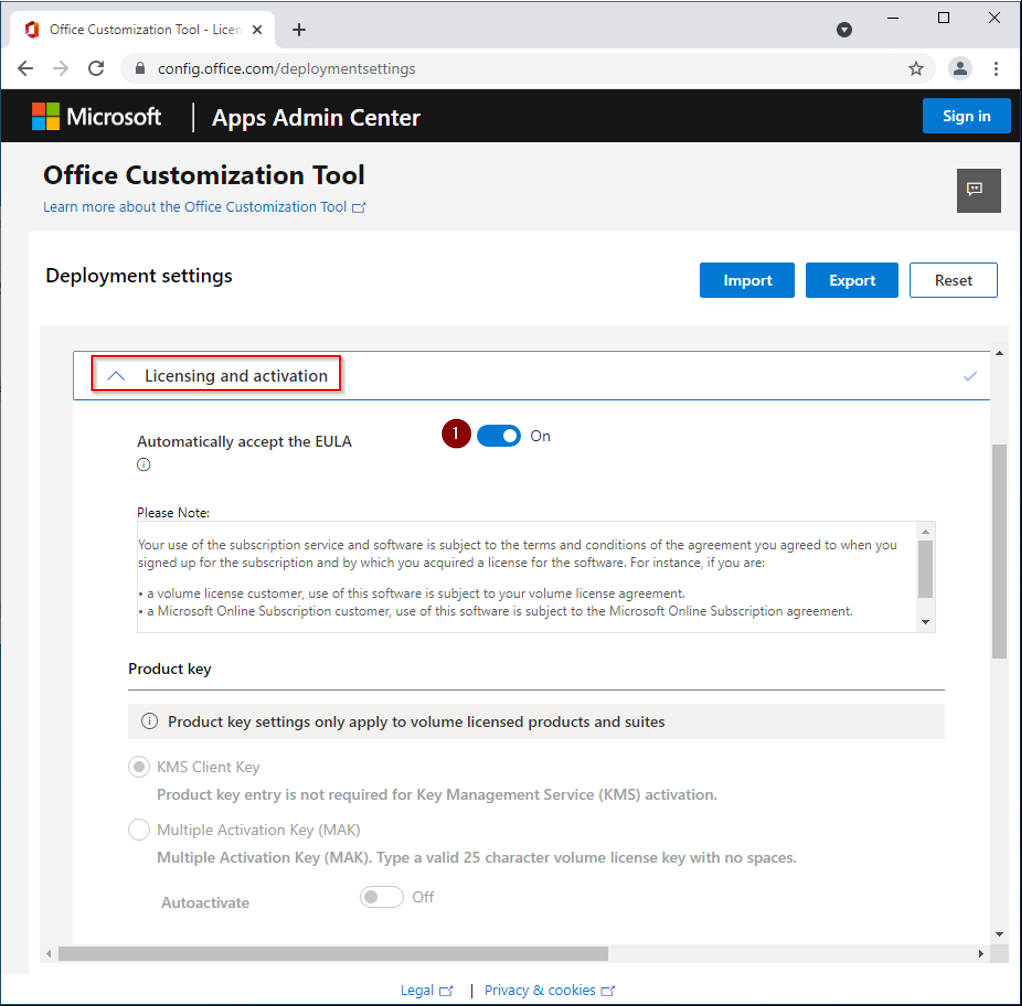This screenshot has height=1006, width=1022.
Task: Click the Please Note box up arrow
Action: click(926, 531)
